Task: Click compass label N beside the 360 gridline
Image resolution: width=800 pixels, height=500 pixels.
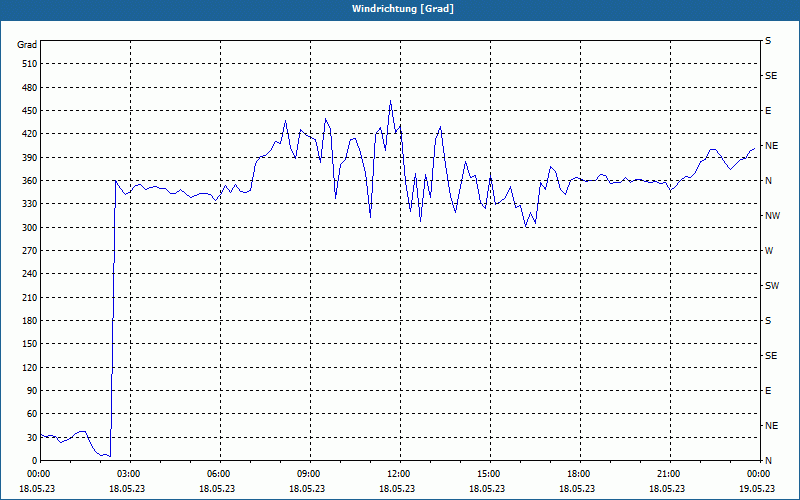Action: (769, 181)
